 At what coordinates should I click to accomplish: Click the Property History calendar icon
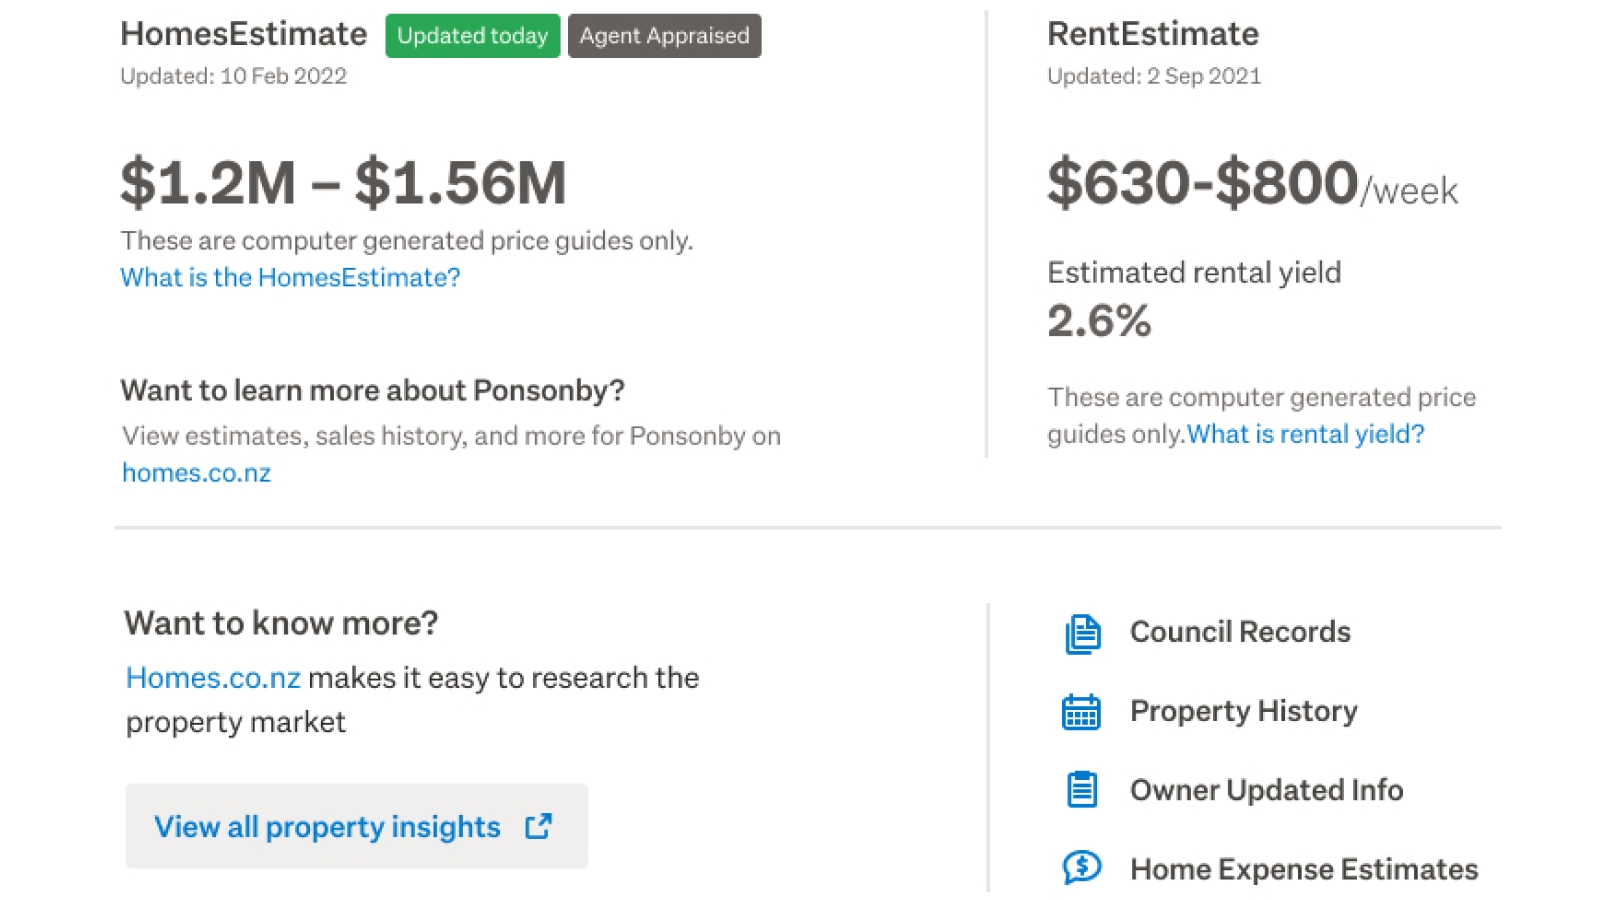coord(1081,712)
